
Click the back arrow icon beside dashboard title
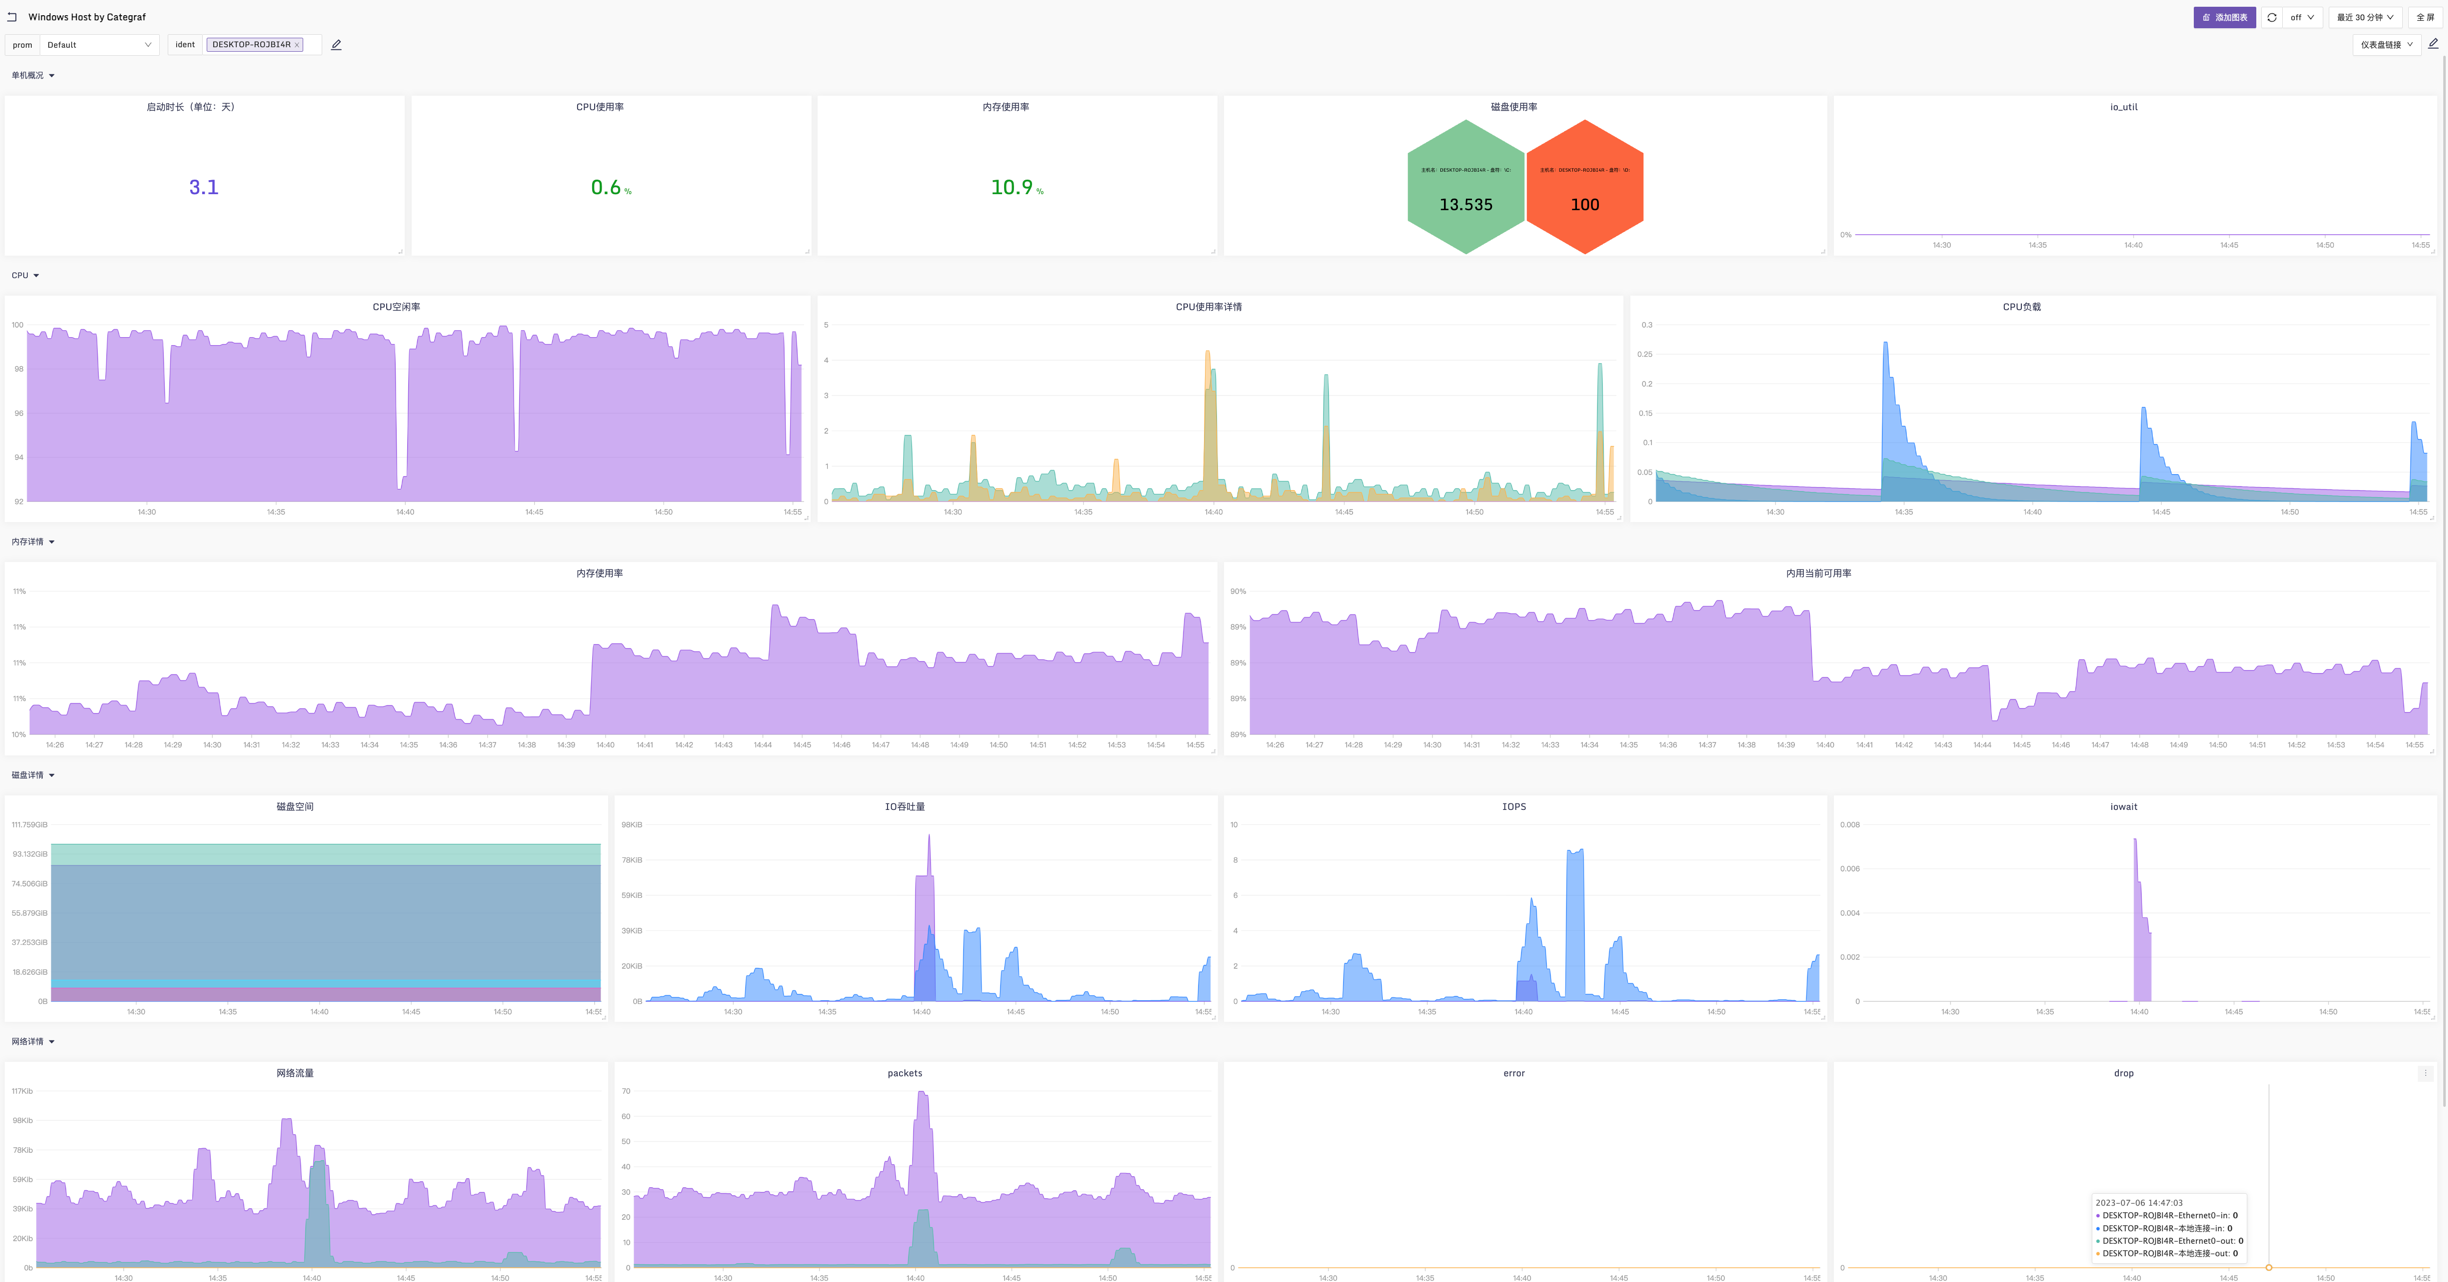click(12, 17)
